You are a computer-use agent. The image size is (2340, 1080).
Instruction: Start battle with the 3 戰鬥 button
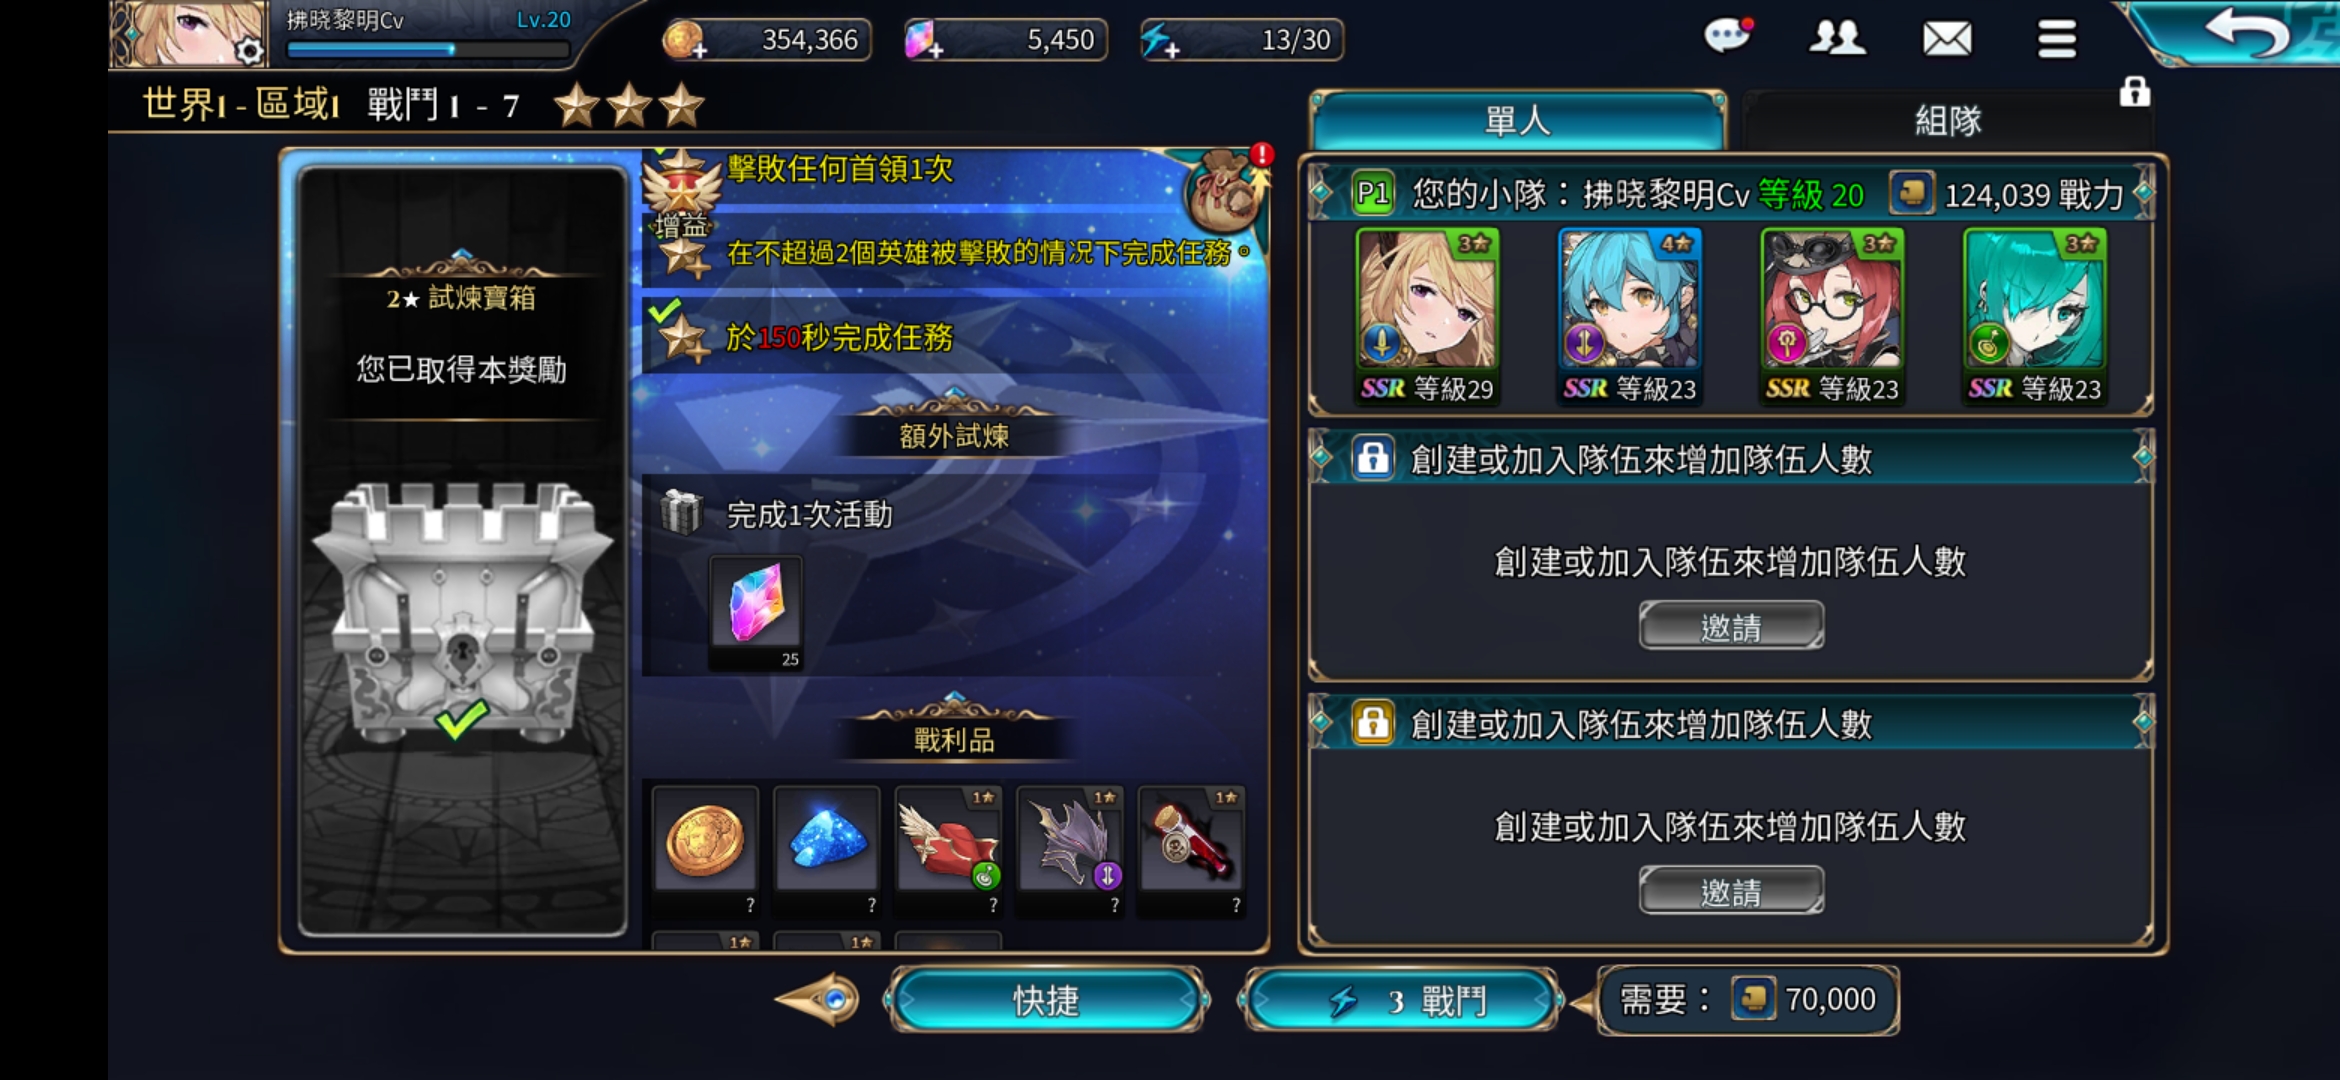(x=1399, y=1000)
